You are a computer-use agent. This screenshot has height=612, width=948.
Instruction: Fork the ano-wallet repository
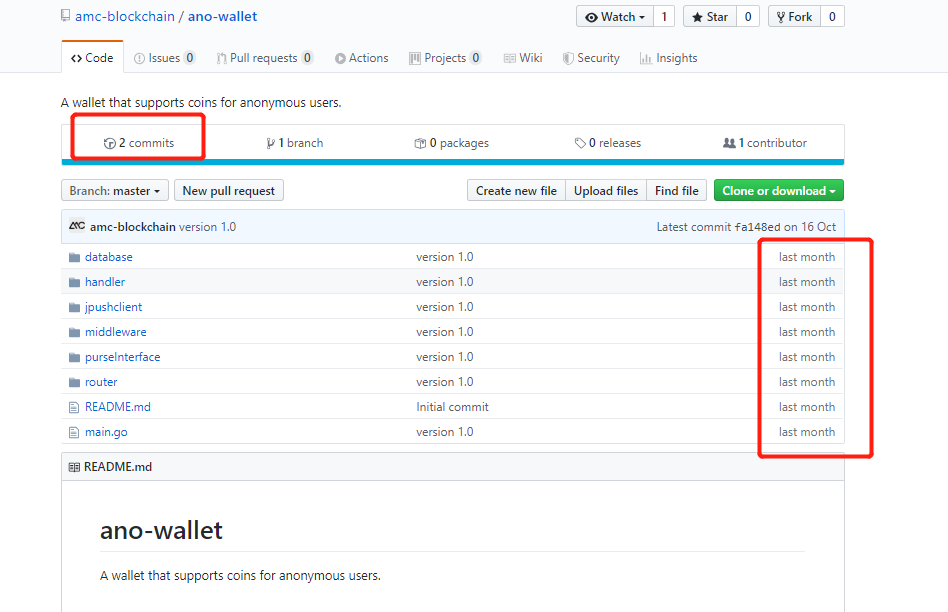pos(794,17)
